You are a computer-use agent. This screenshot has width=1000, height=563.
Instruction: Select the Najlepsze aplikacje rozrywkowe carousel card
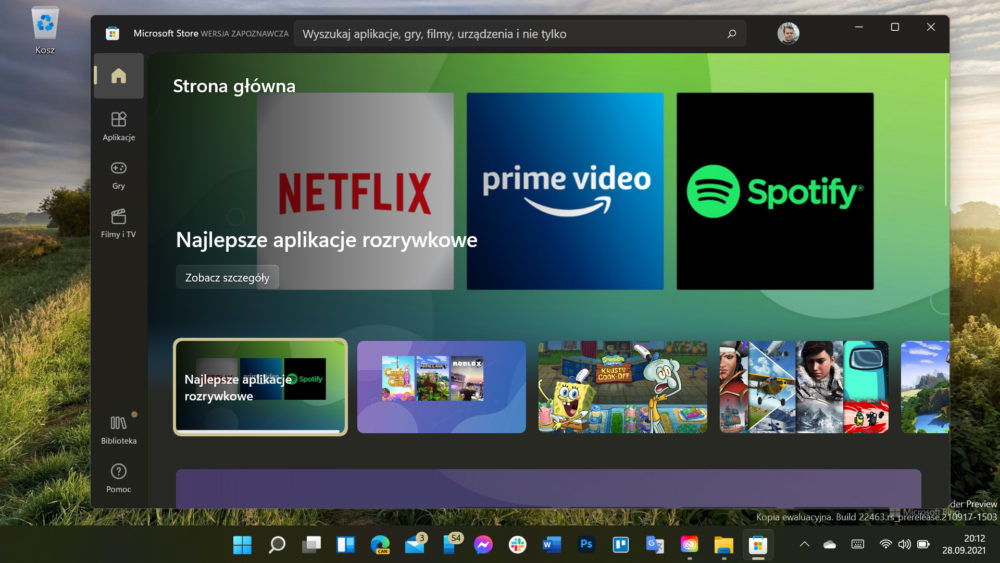pyautogui.click(x=260, y=387)
